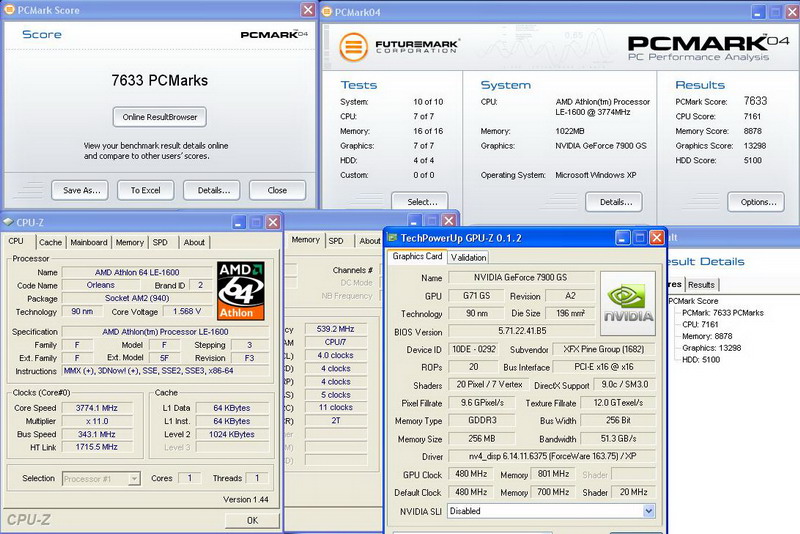Viewport: 800px width, 534px height.
Task: Click the GPU Memory clock value 801 MHz
Action: (x=553, y=474)
